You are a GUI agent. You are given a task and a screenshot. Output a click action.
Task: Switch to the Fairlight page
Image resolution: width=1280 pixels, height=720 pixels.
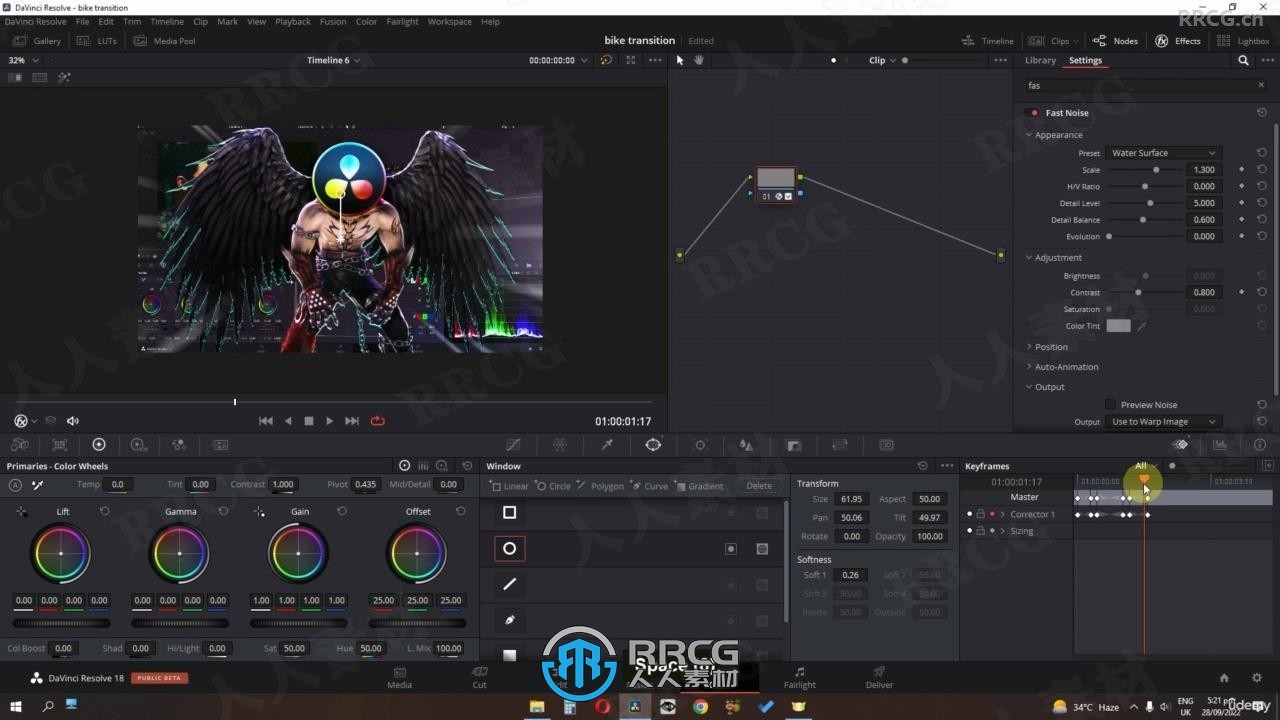pyautogui.click(x=799, y=678)
